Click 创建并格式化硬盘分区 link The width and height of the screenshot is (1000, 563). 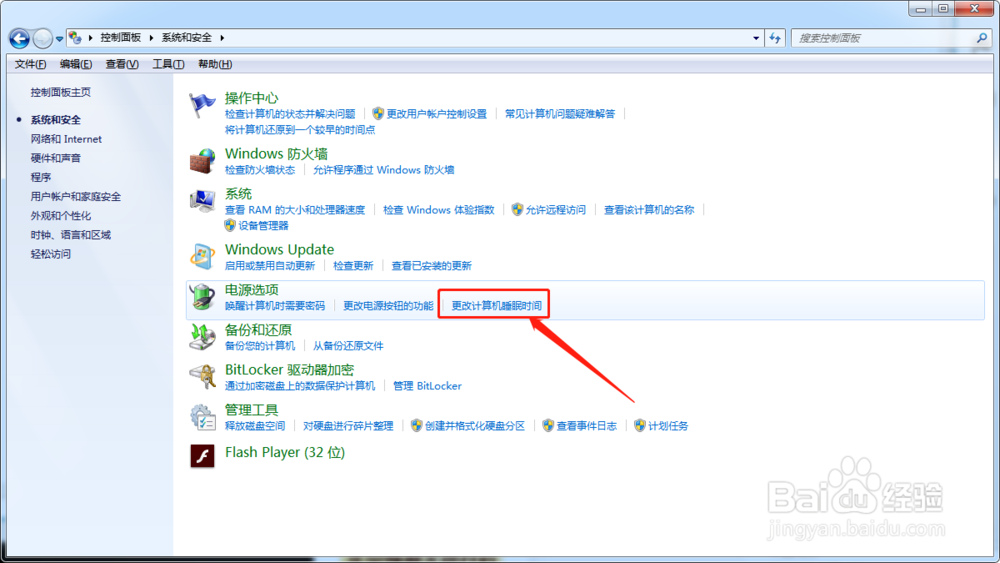point(474,426)
